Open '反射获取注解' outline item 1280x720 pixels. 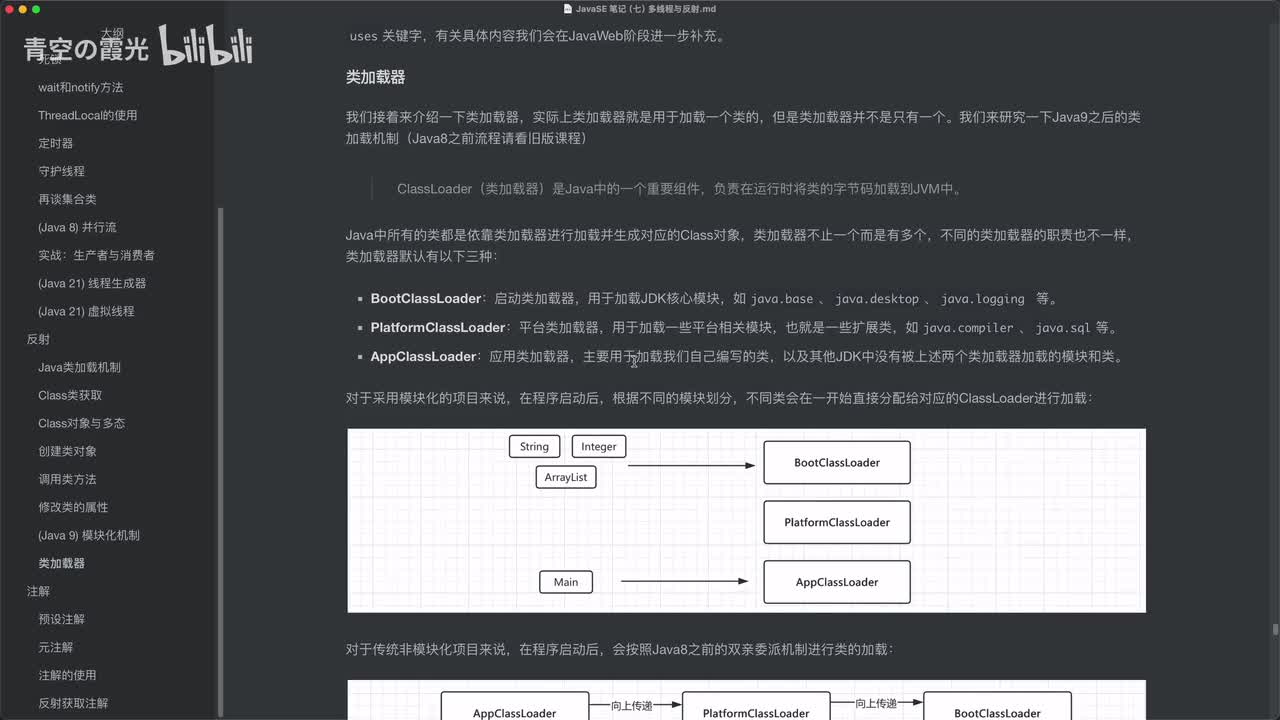pos(74,703)
